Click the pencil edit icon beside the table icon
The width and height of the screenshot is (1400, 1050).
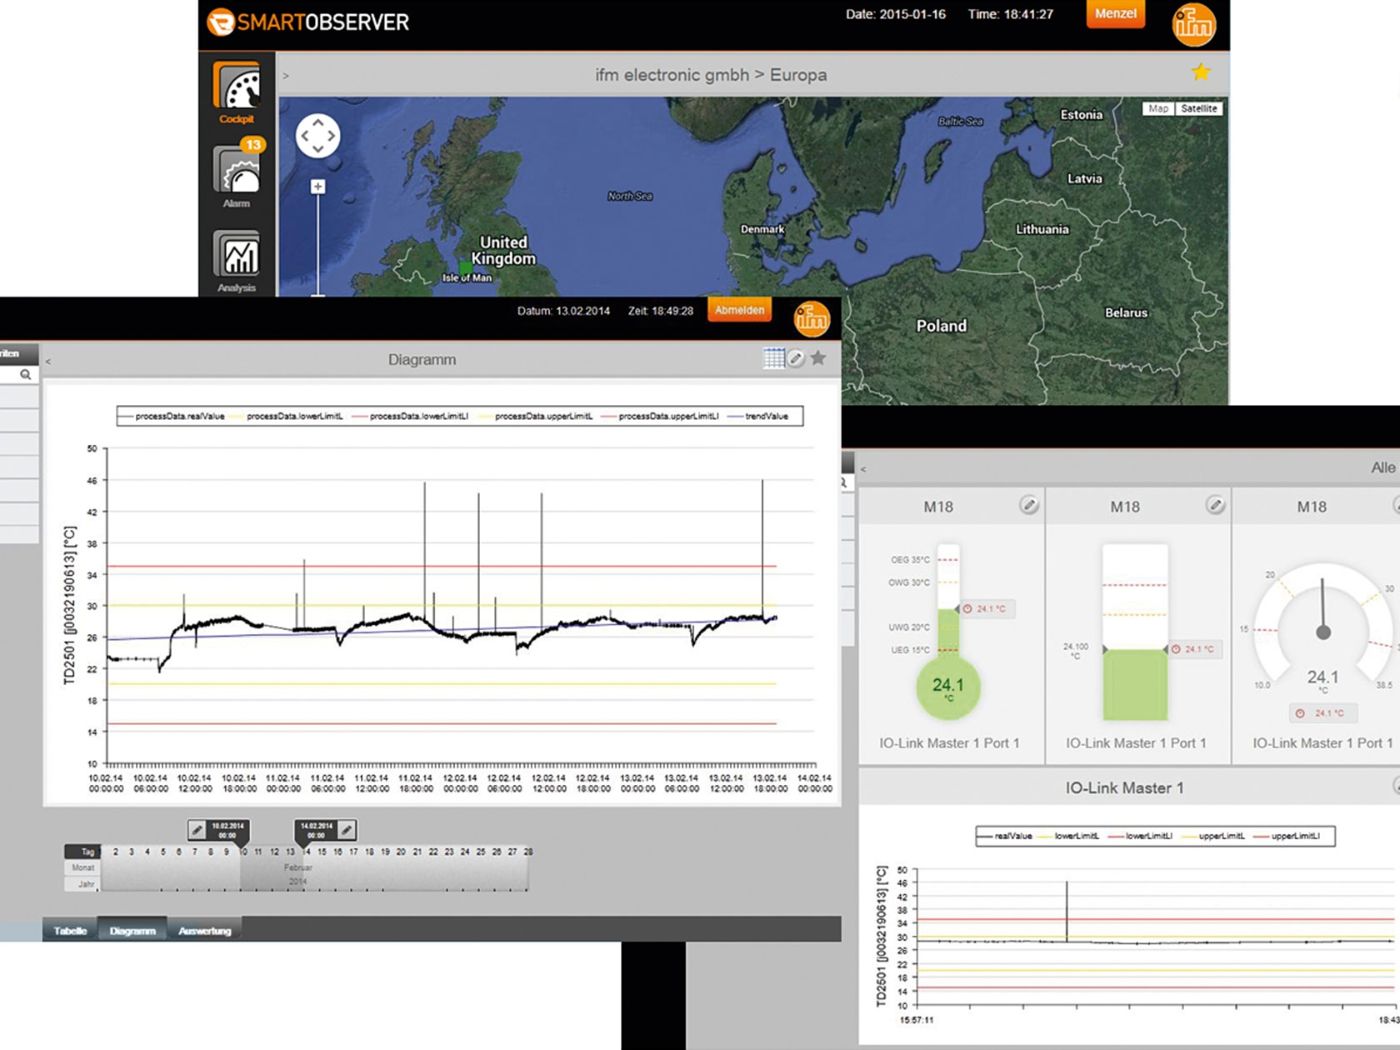796,358
